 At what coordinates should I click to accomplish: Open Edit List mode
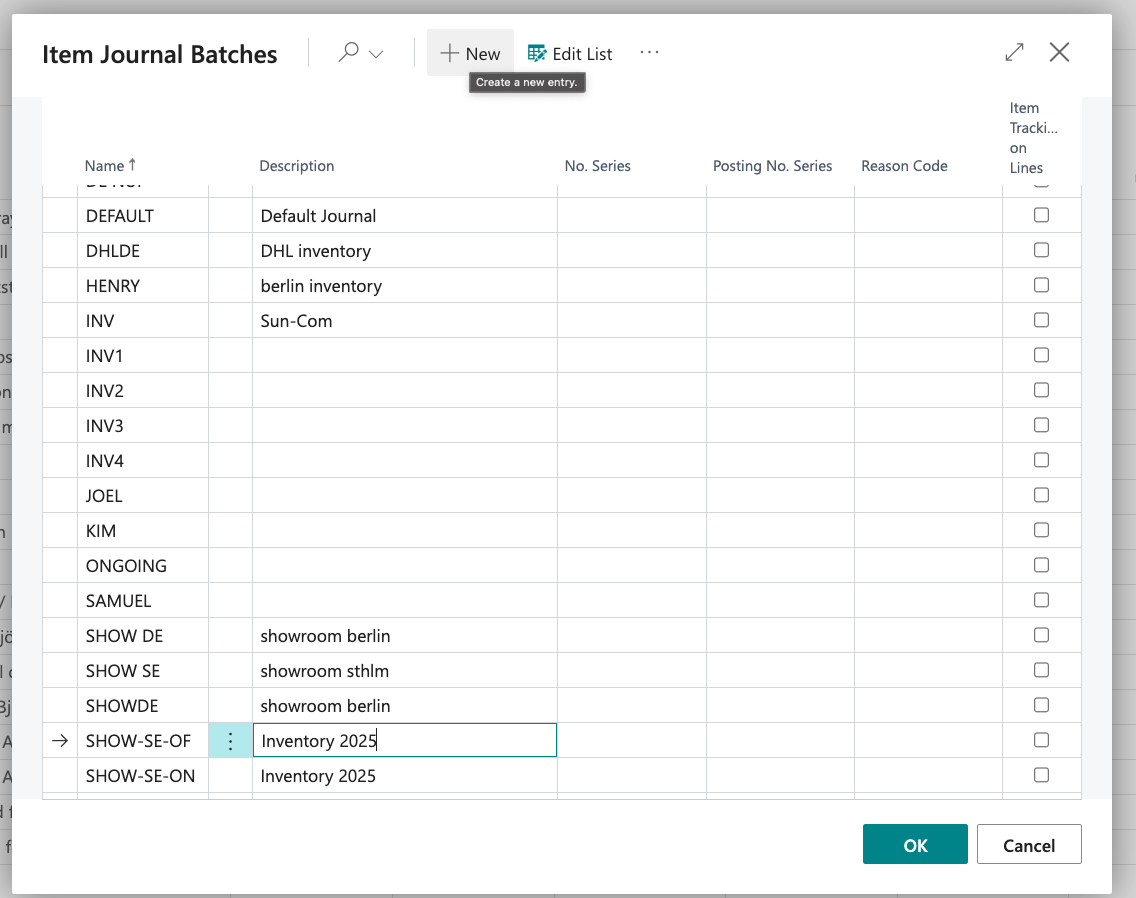[570, 54]
